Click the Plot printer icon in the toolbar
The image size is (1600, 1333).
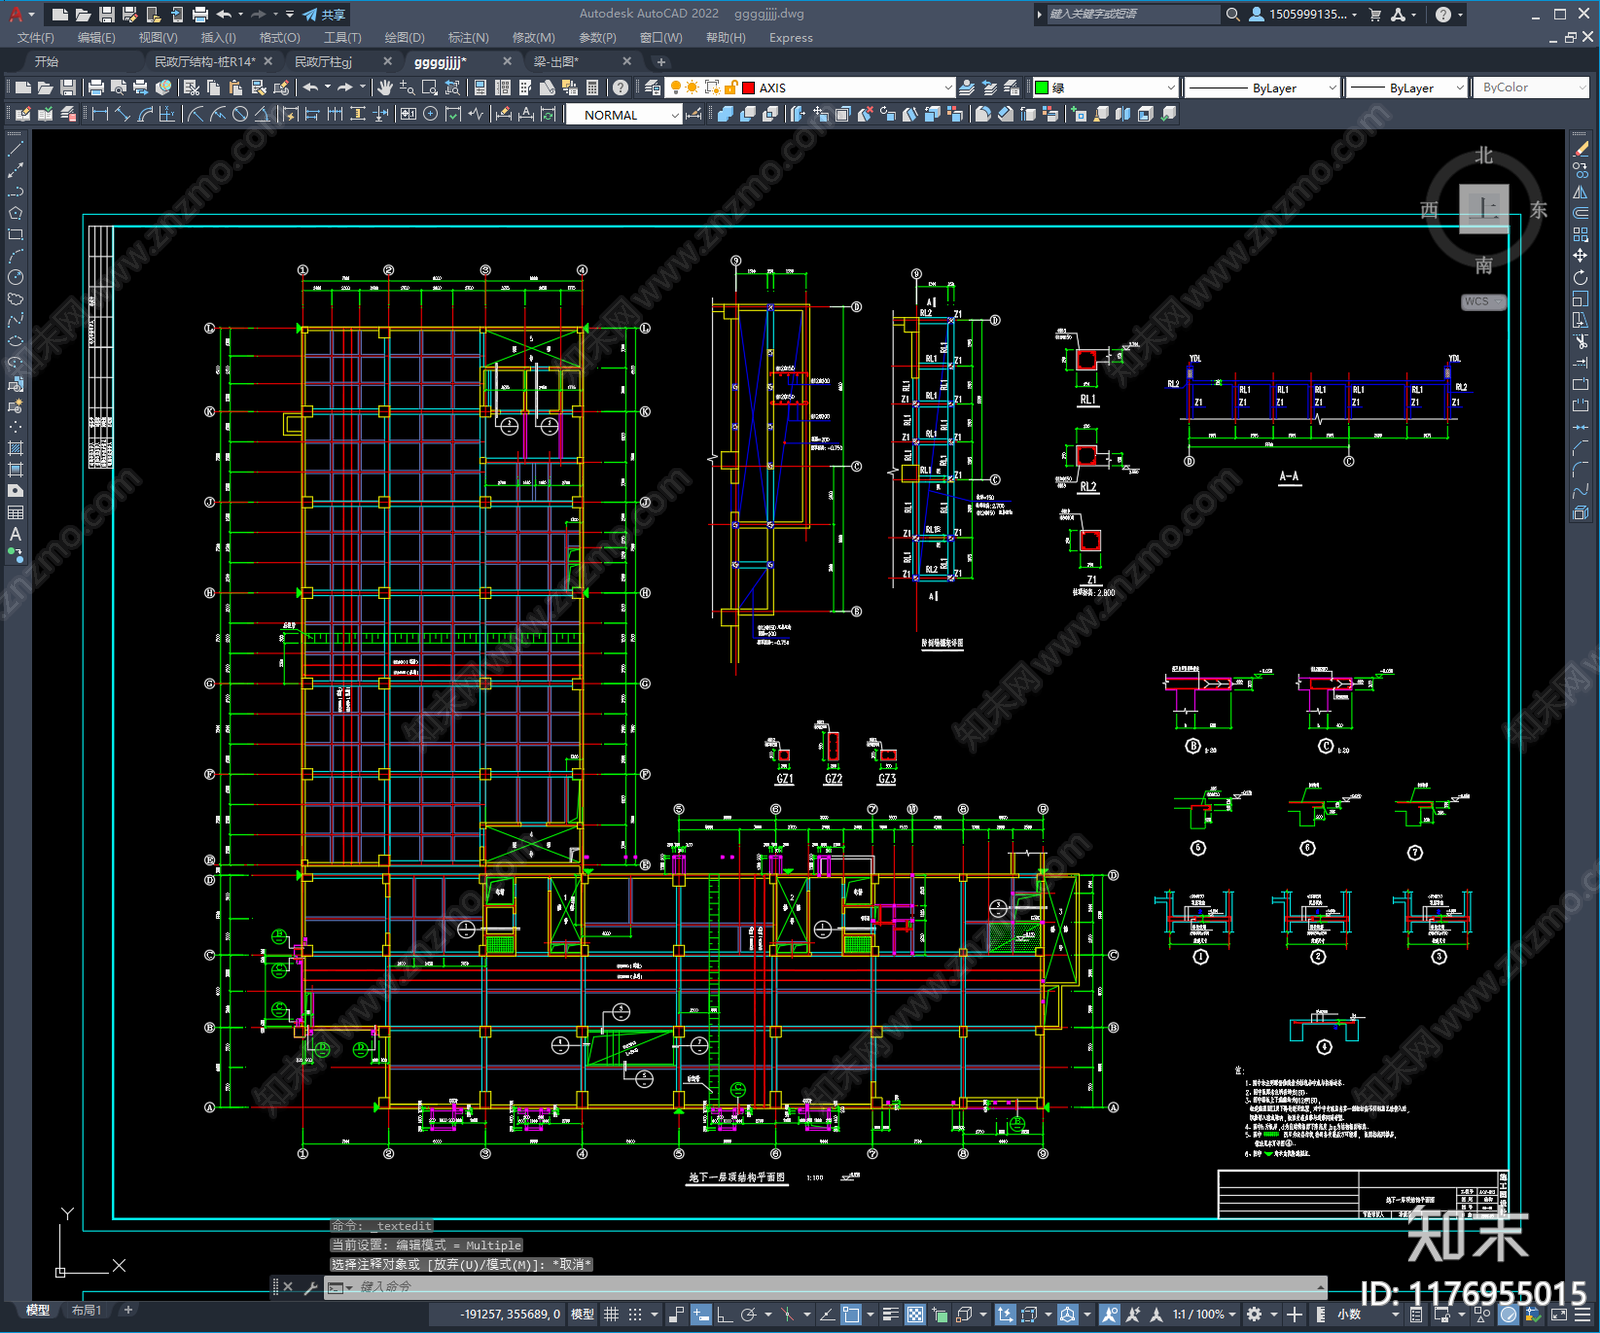point(96,88)
